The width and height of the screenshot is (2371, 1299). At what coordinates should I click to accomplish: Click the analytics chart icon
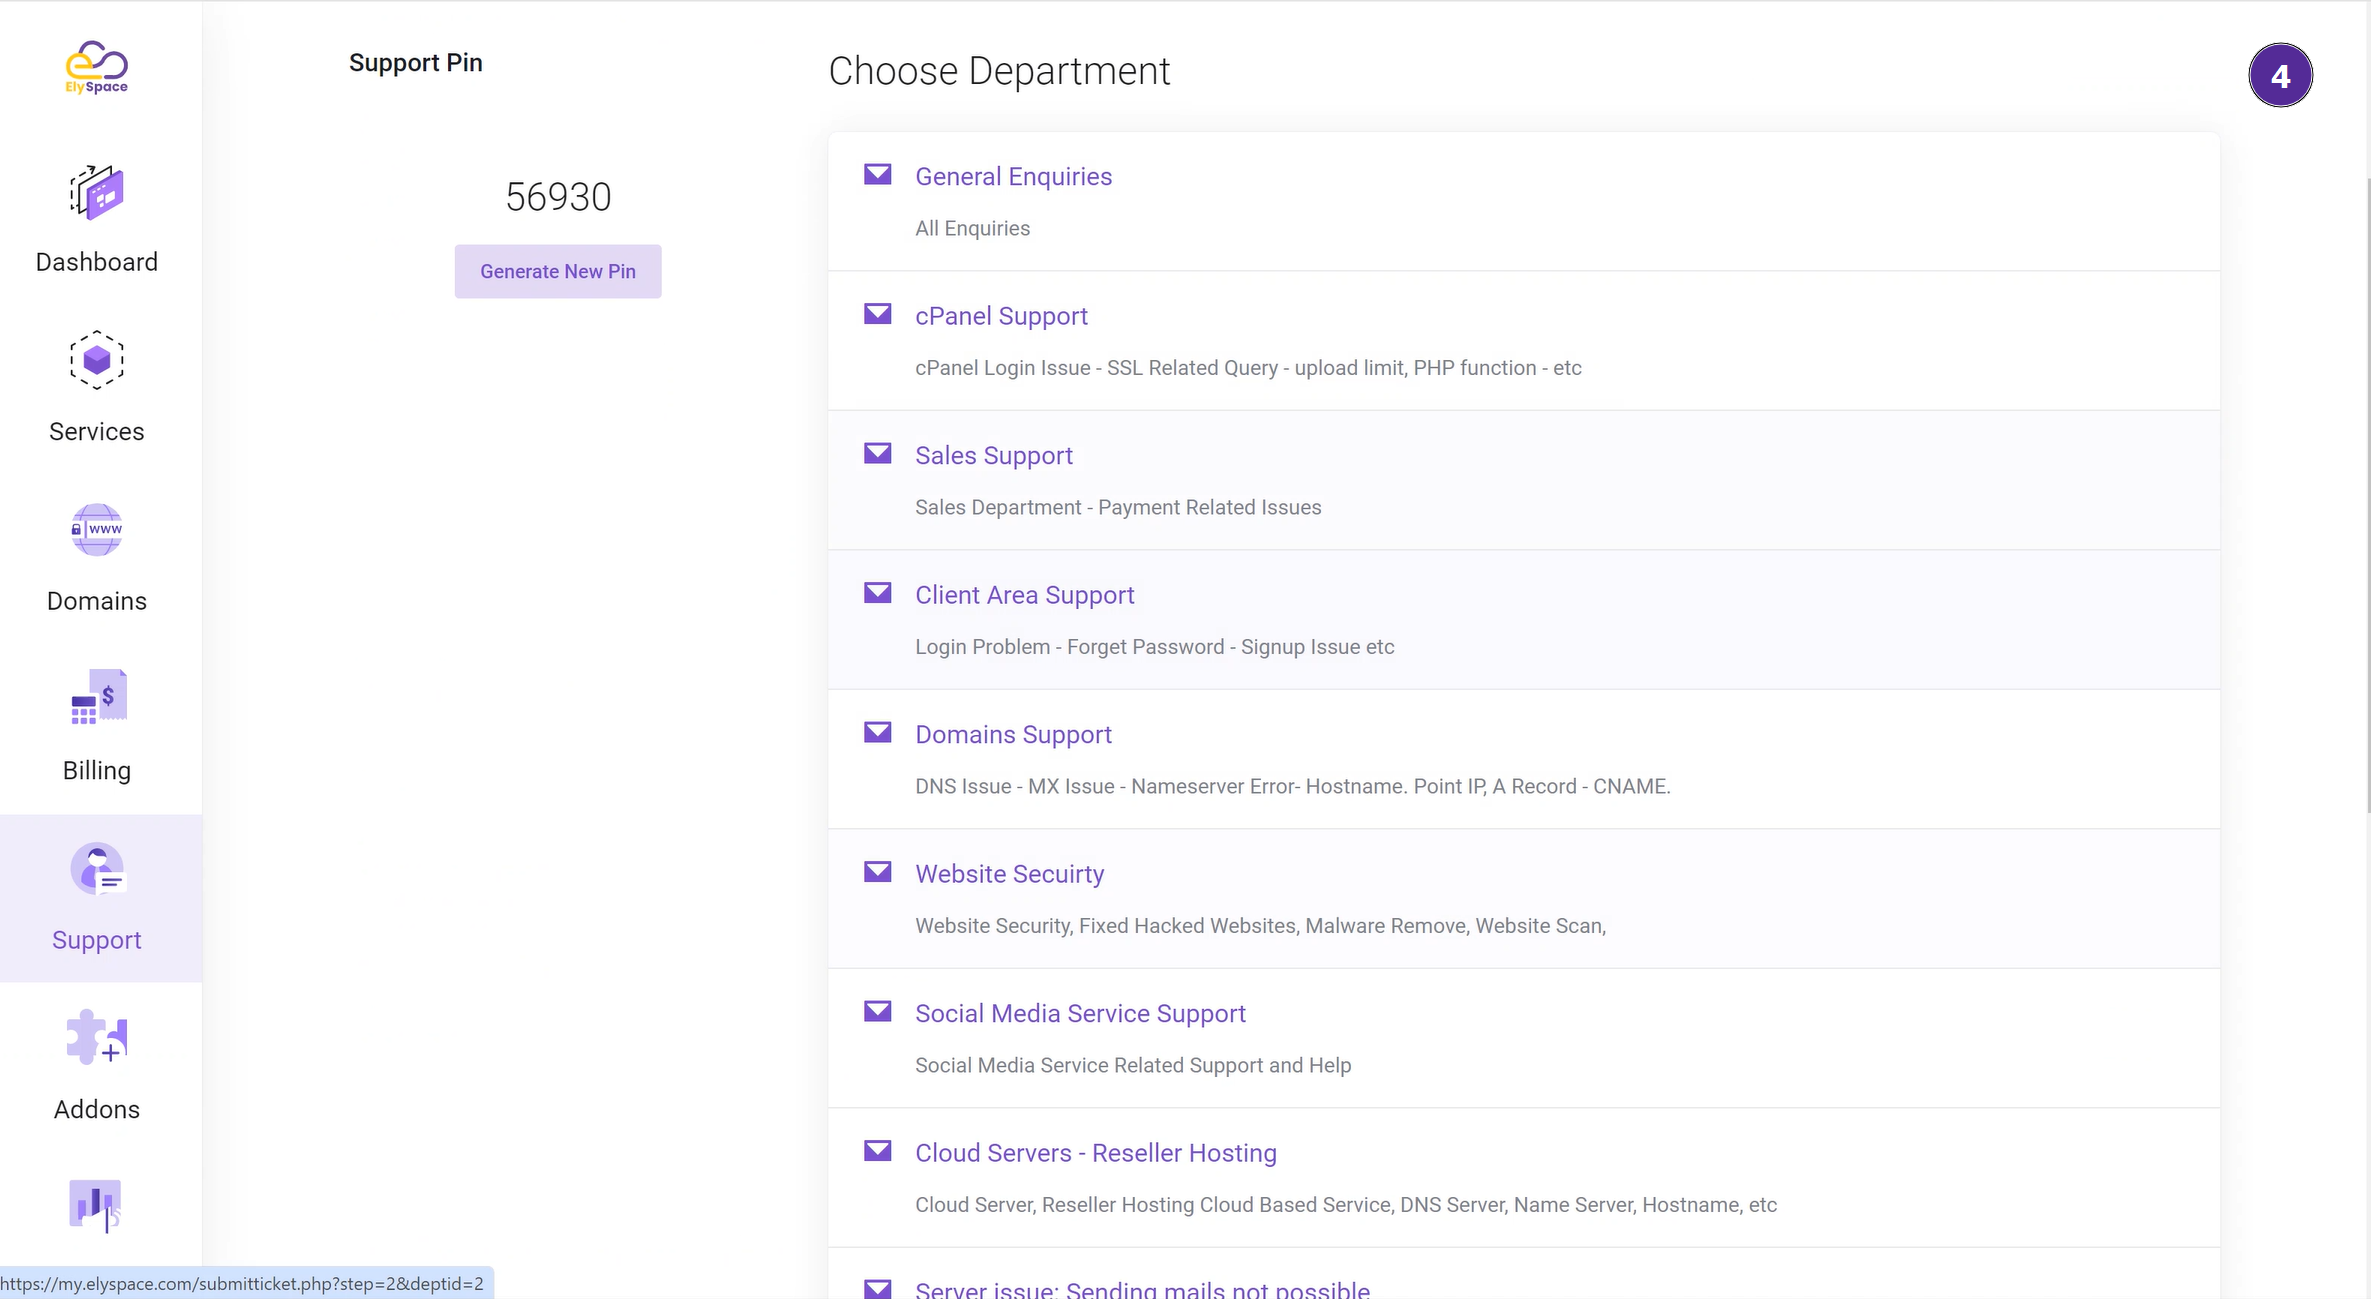96,1206
